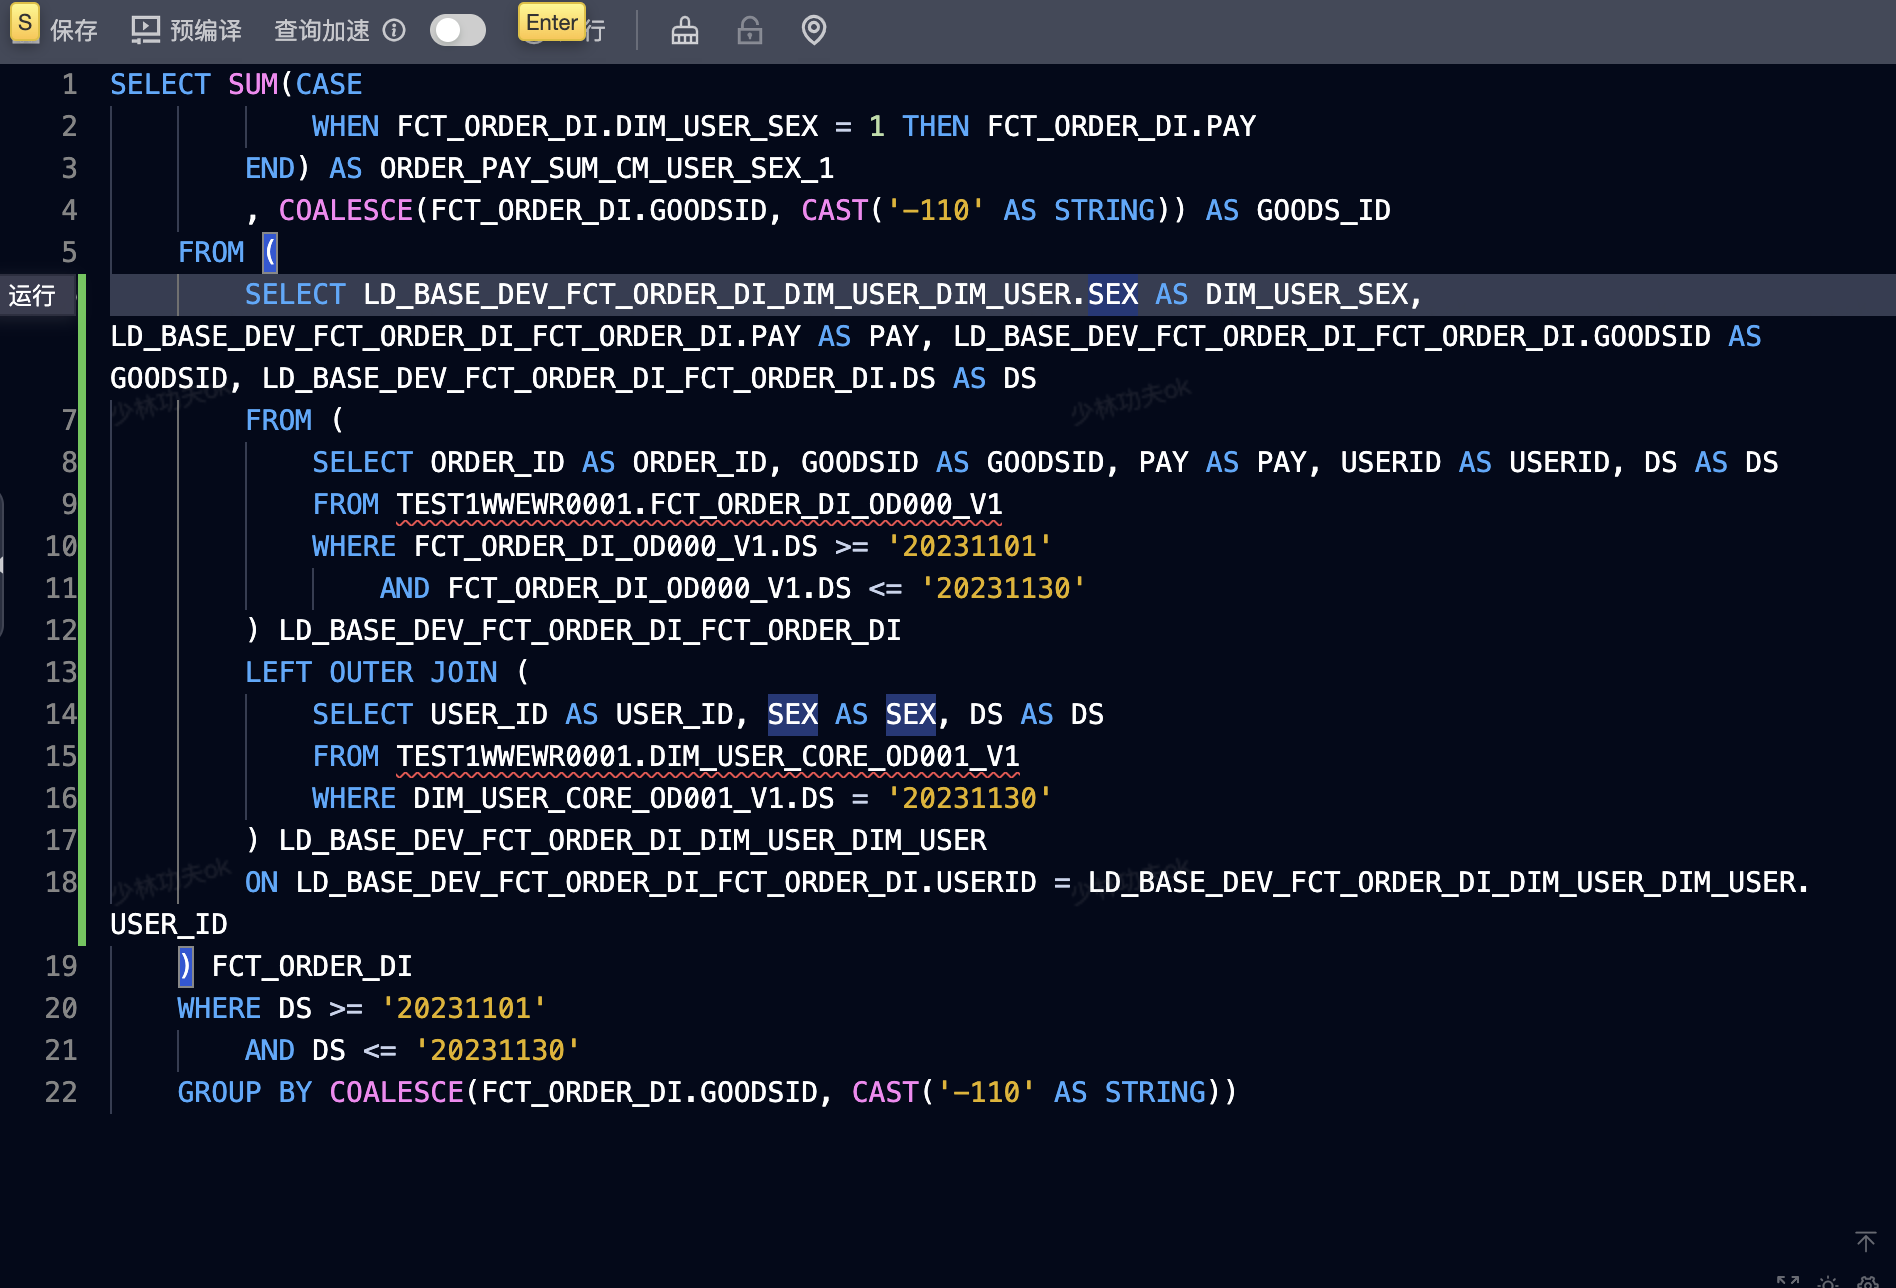Click the padlock icon in toolbar
This screenshot has height=1288, width=1896.
pyautogui.click(x=750, y=31)
